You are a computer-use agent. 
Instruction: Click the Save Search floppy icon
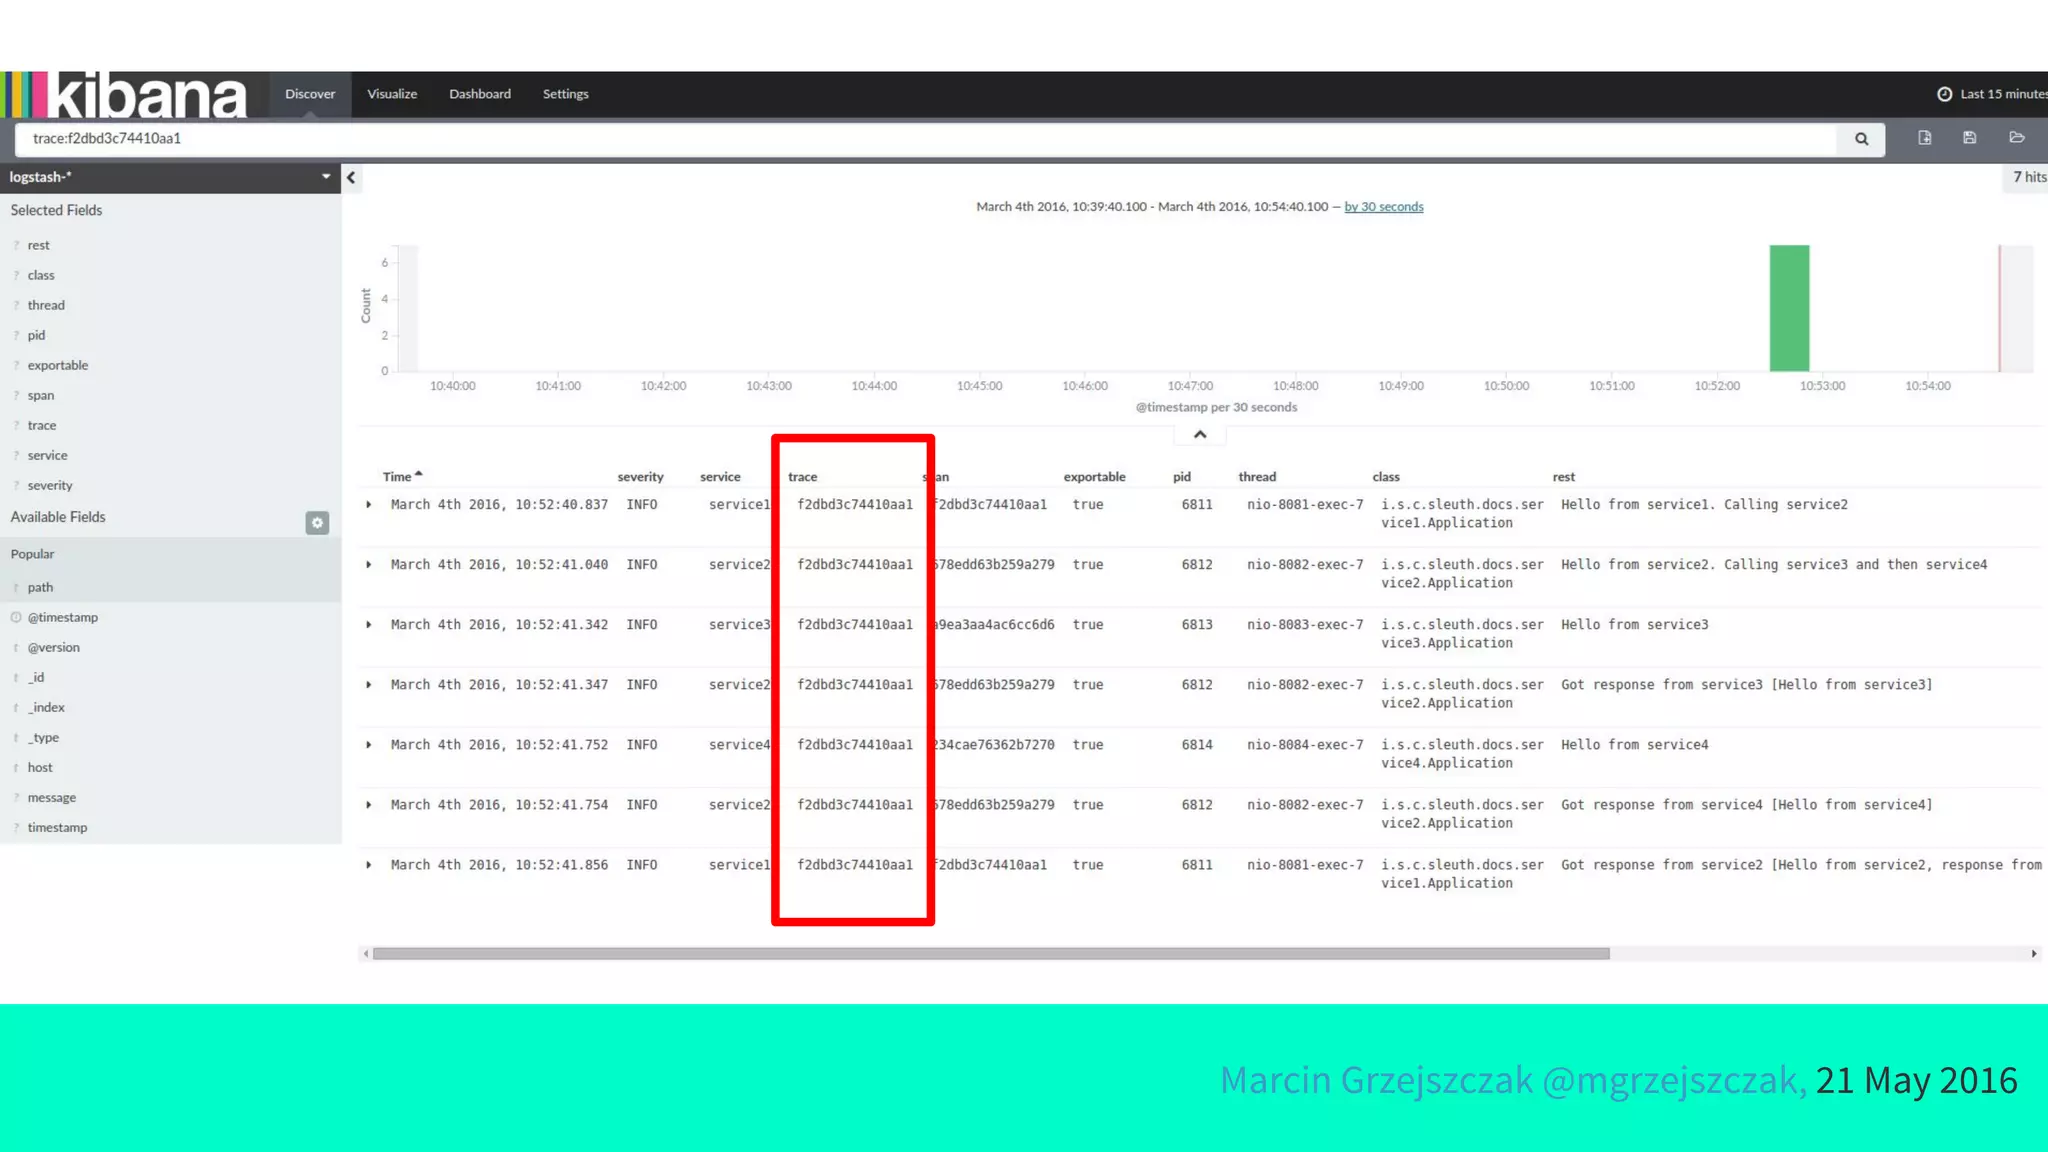[x=1969, y=138]
